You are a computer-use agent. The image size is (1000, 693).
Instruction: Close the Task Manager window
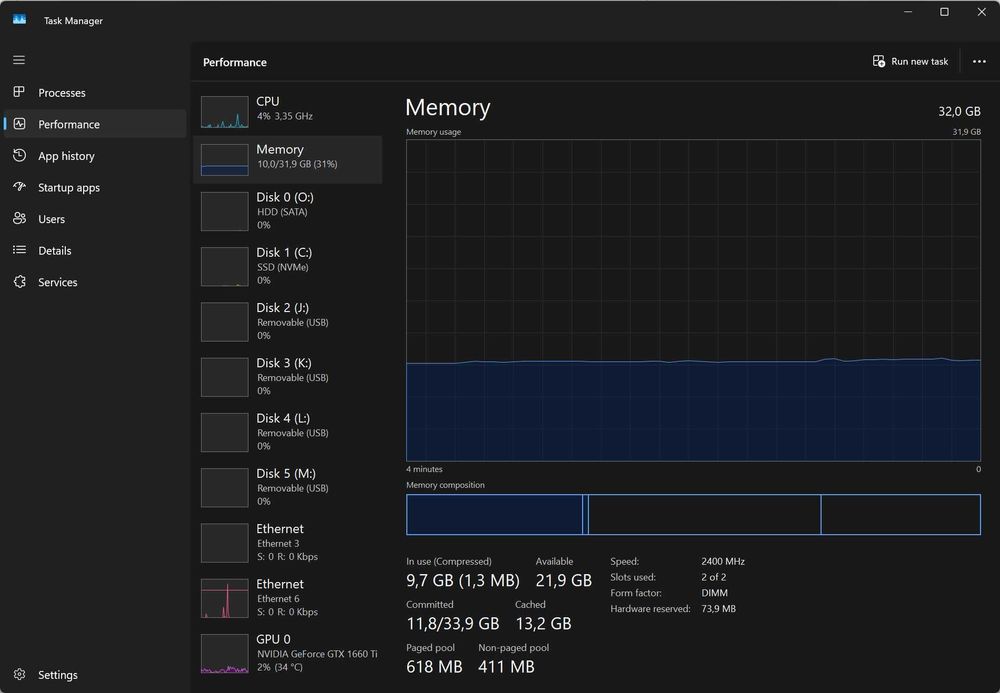coord(982,12)
